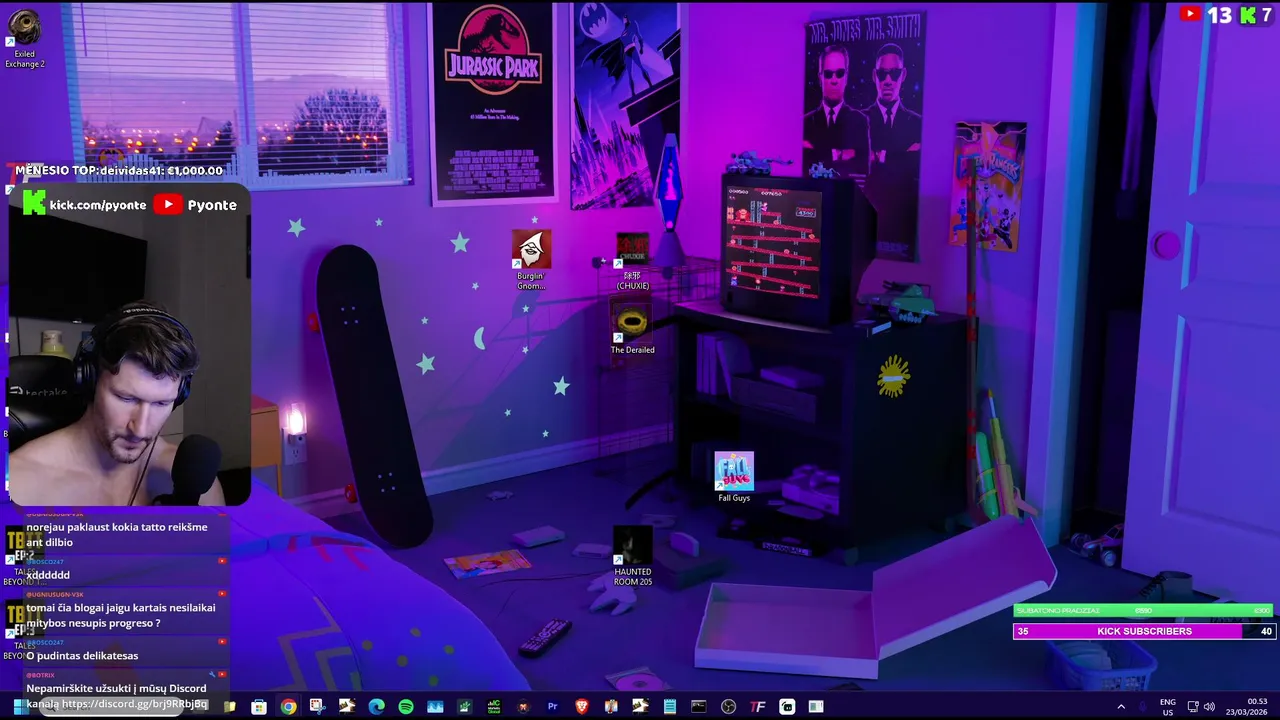The height and width of the screenshot is (720, 1280).
Task: Select the (CHUXIE) game desktop icon
Action: [632, 261]
